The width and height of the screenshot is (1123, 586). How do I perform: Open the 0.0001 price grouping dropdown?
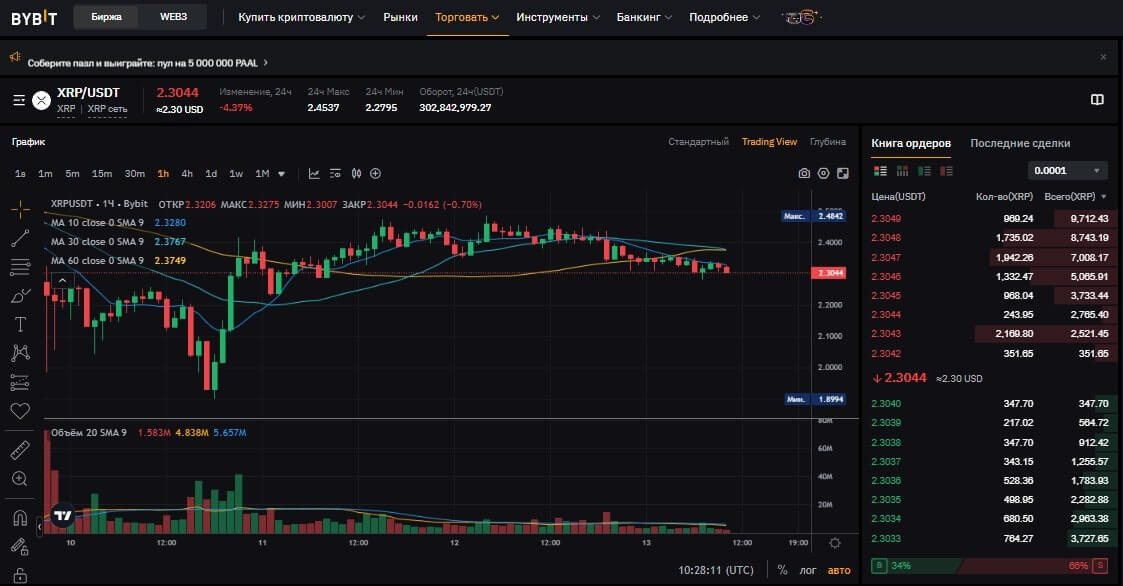[1067, 170]
